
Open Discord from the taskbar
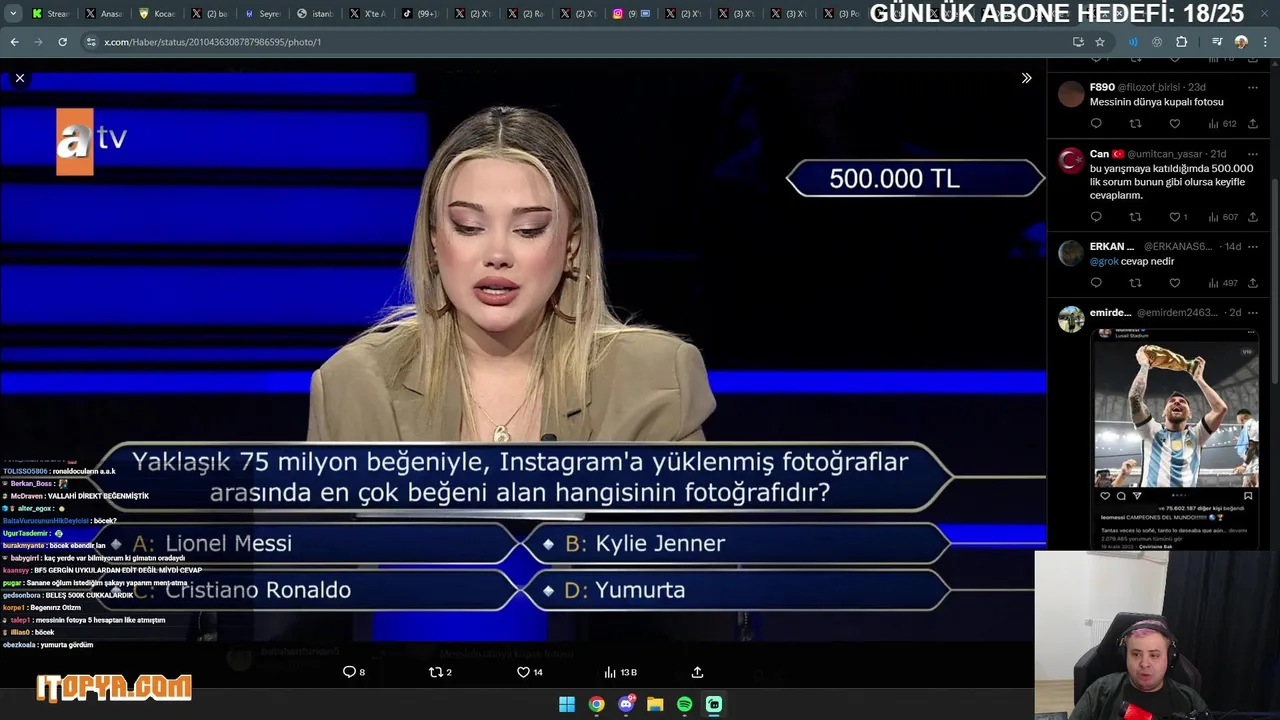coord(626,704)
